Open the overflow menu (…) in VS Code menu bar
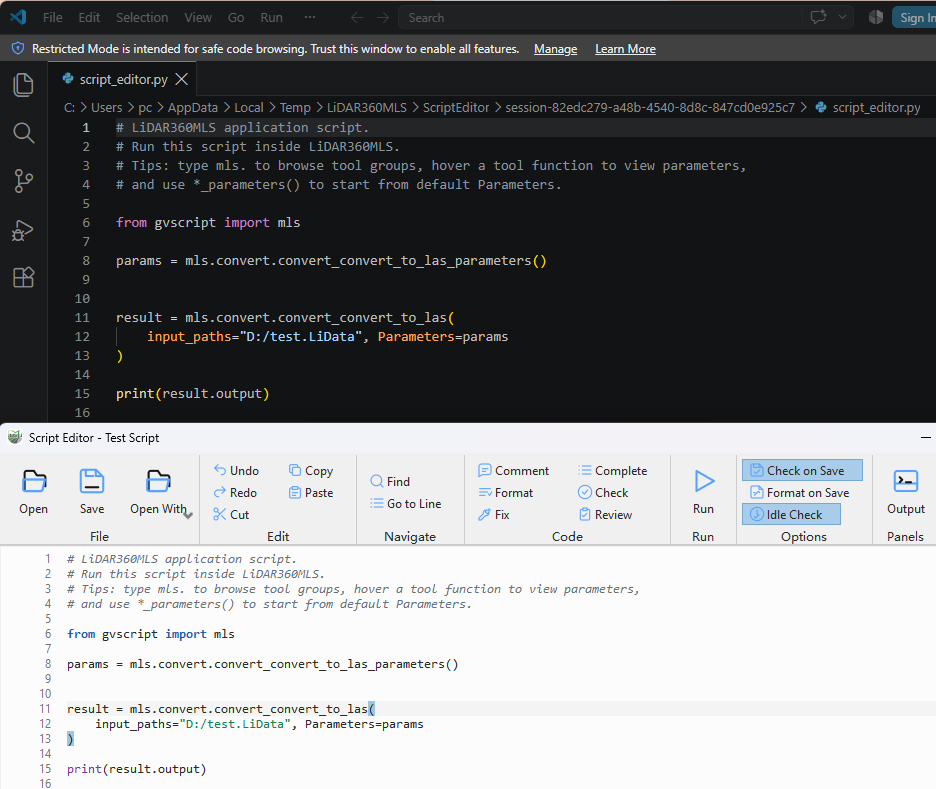Screen dimensions: 936x789 tap(309, 17)
